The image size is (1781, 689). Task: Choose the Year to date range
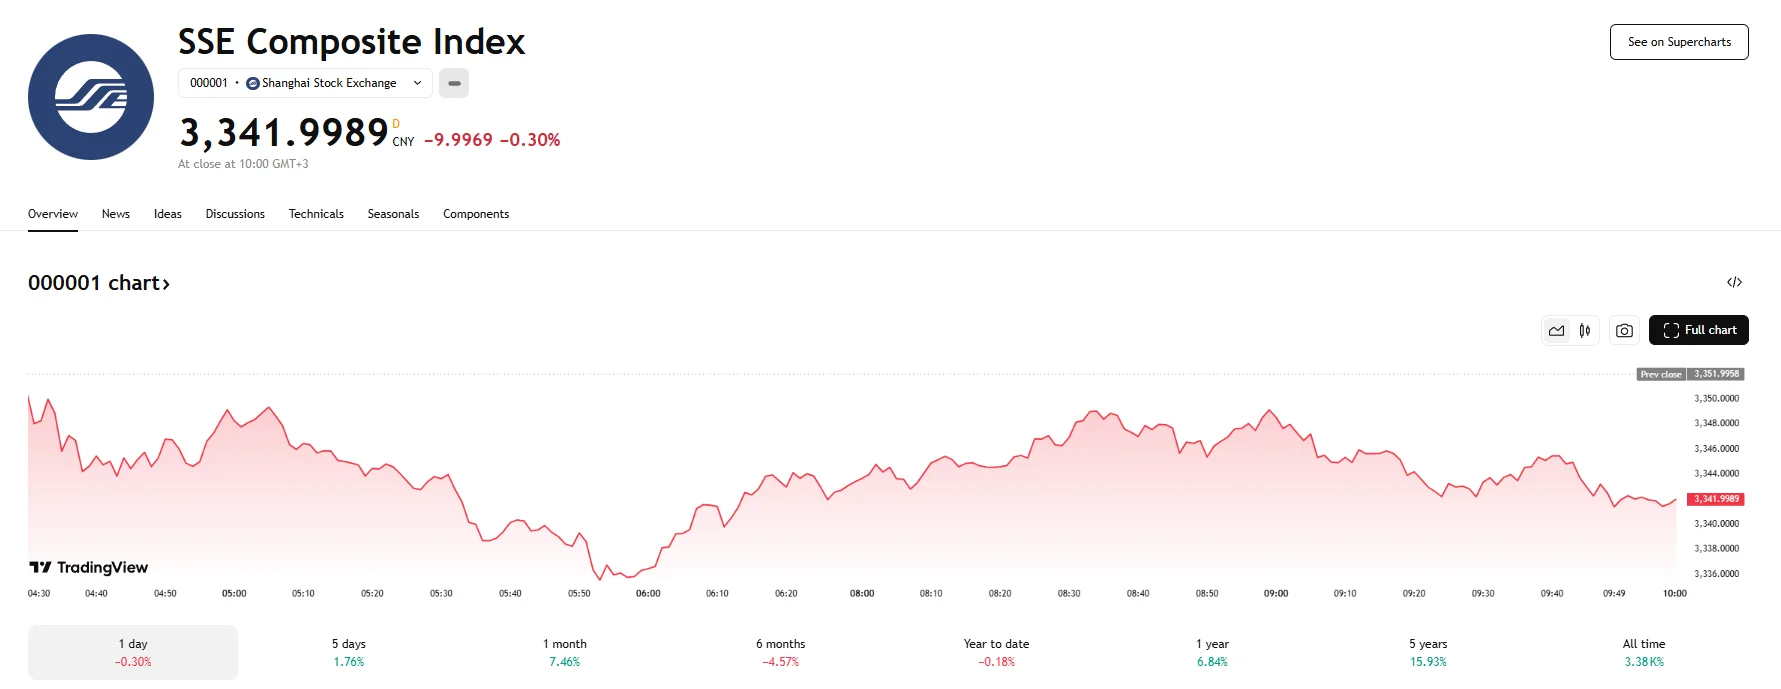click(996, 652)
